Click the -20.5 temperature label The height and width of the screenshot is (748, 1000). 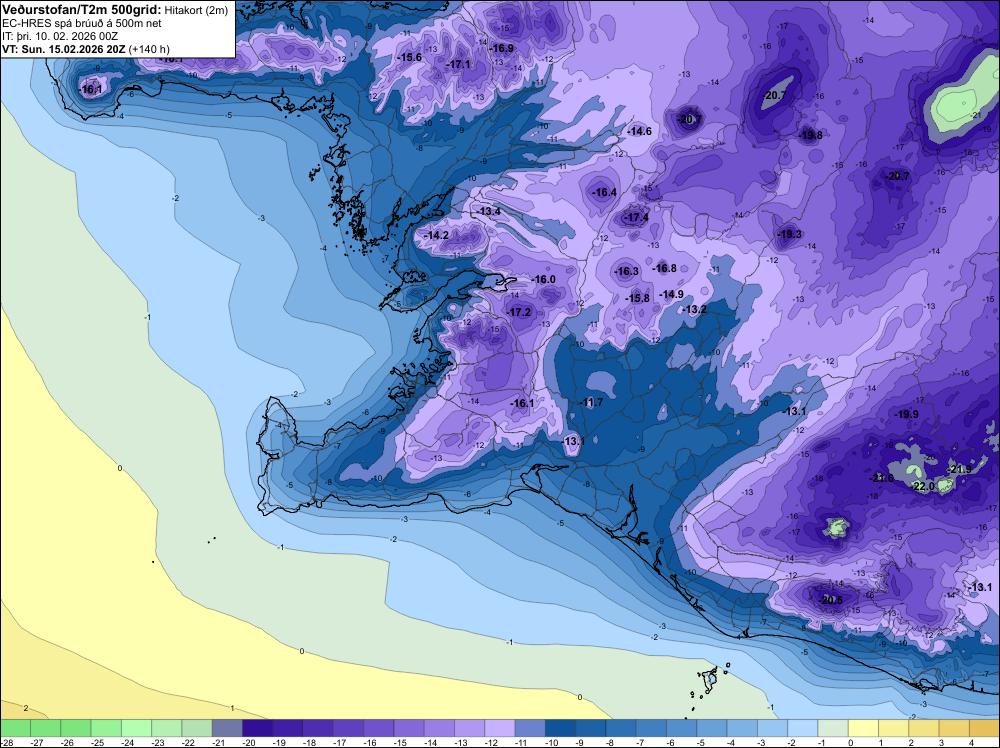(x=831, y=600)
